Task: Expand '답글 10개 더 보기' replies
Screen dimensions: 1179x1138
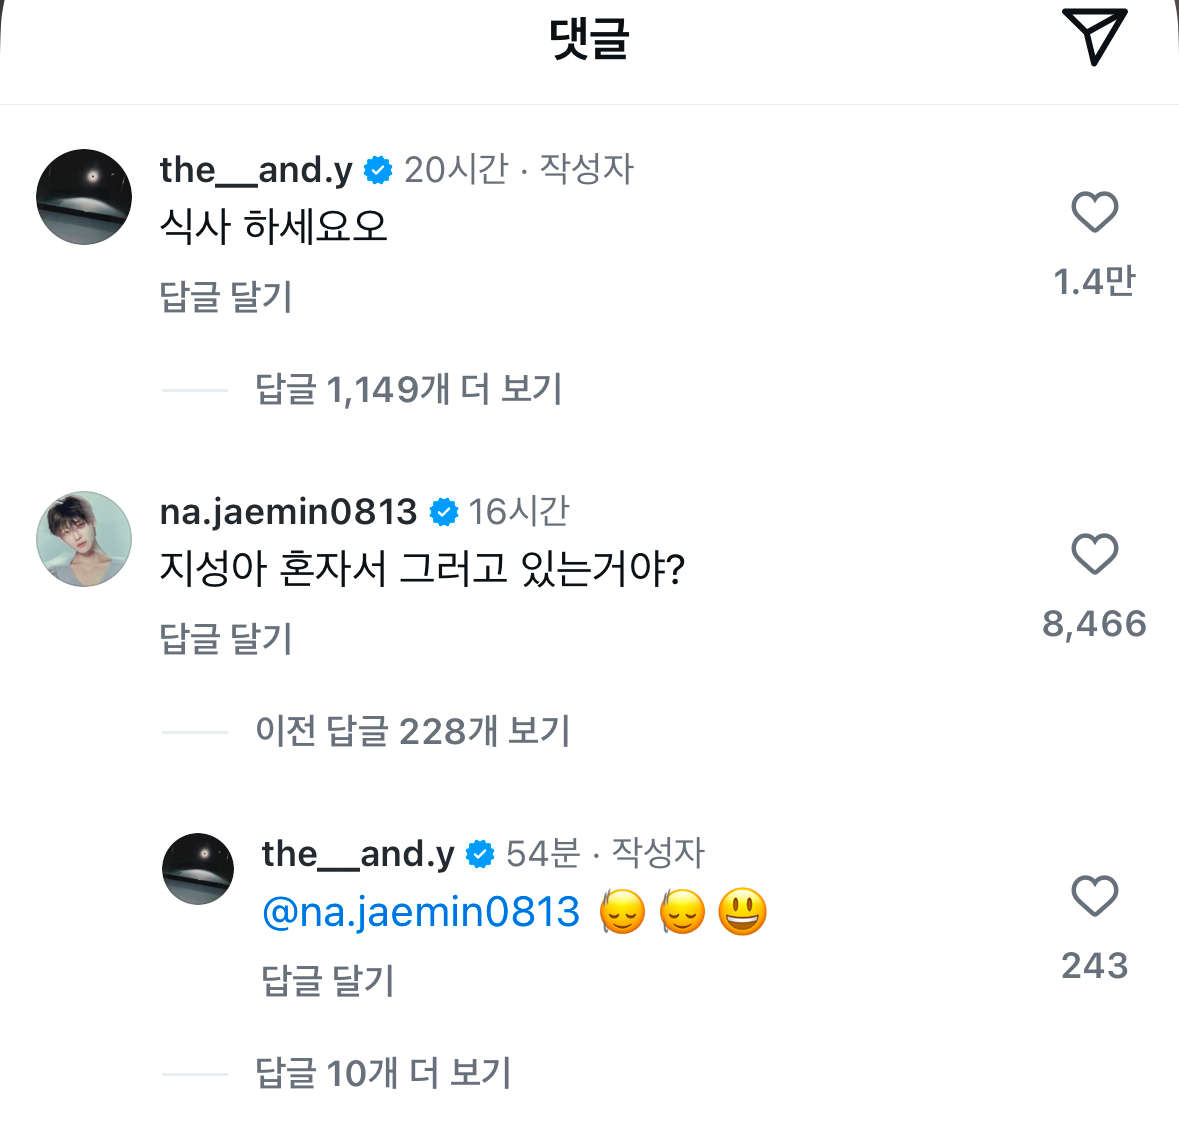Action: [383, 1073]
